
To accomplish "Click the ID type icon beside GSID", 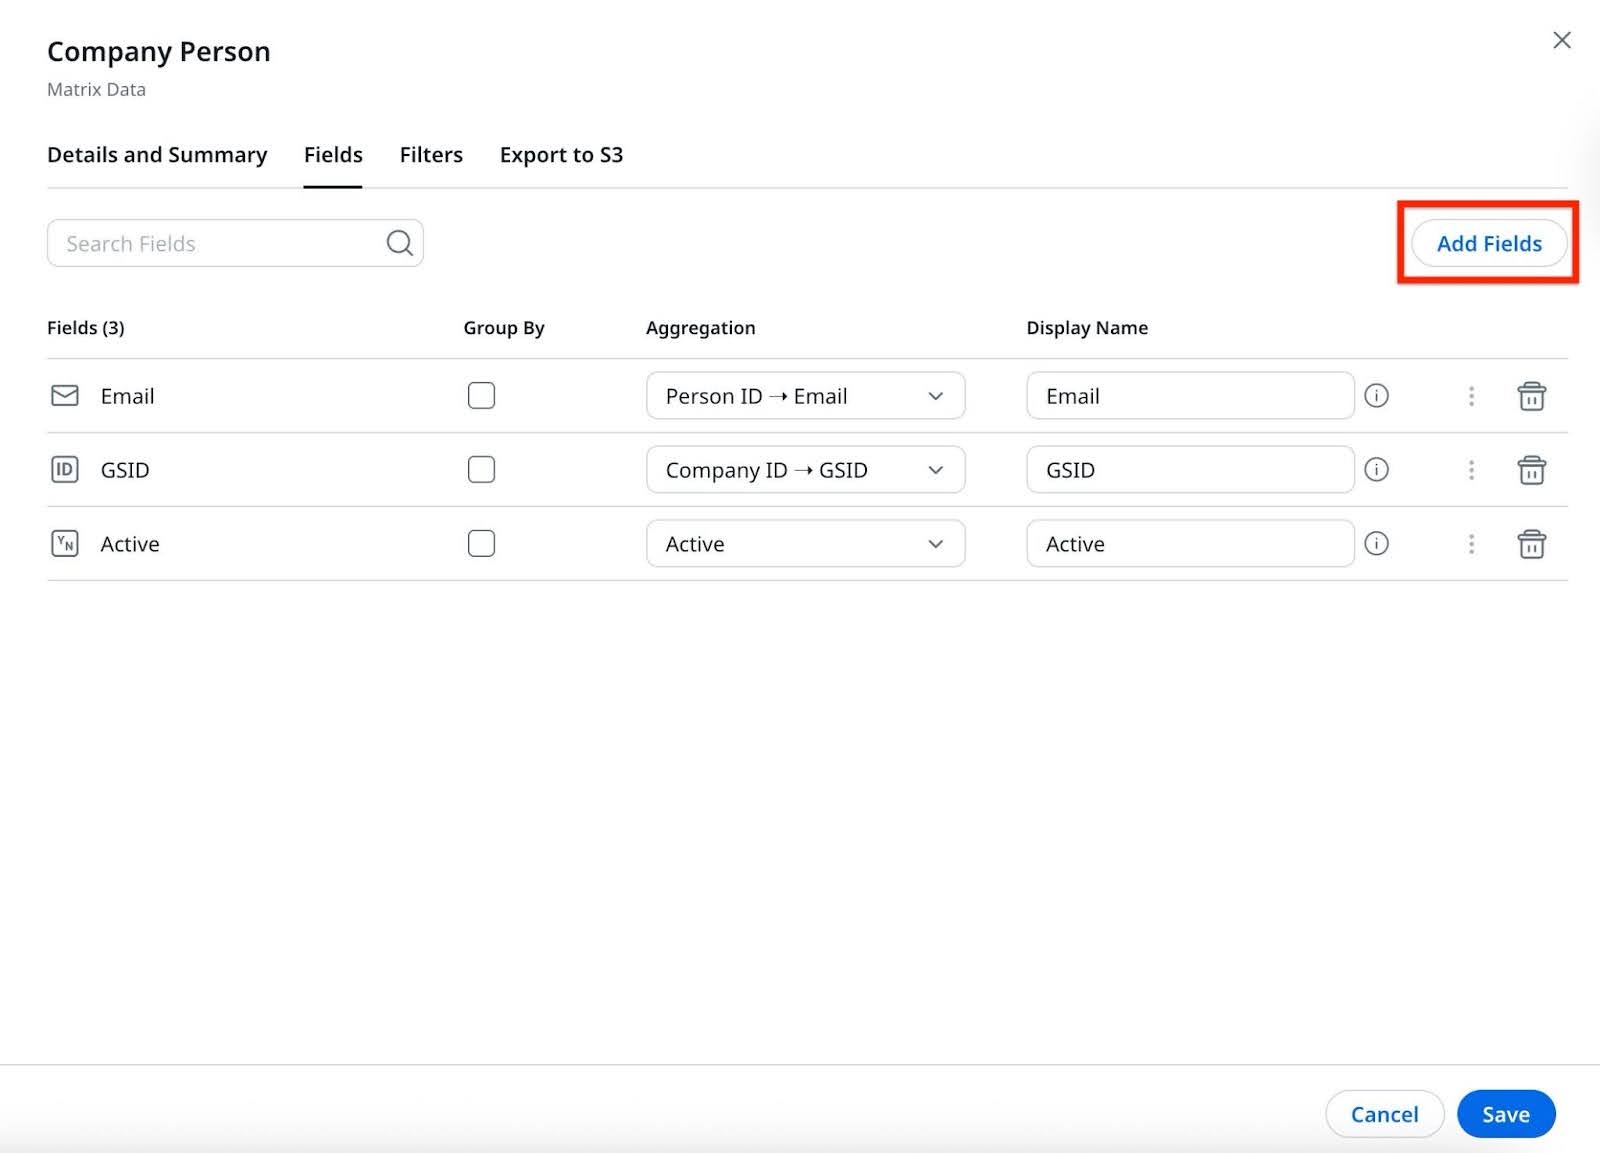I will pyautogui.click(x=64, y=469).
